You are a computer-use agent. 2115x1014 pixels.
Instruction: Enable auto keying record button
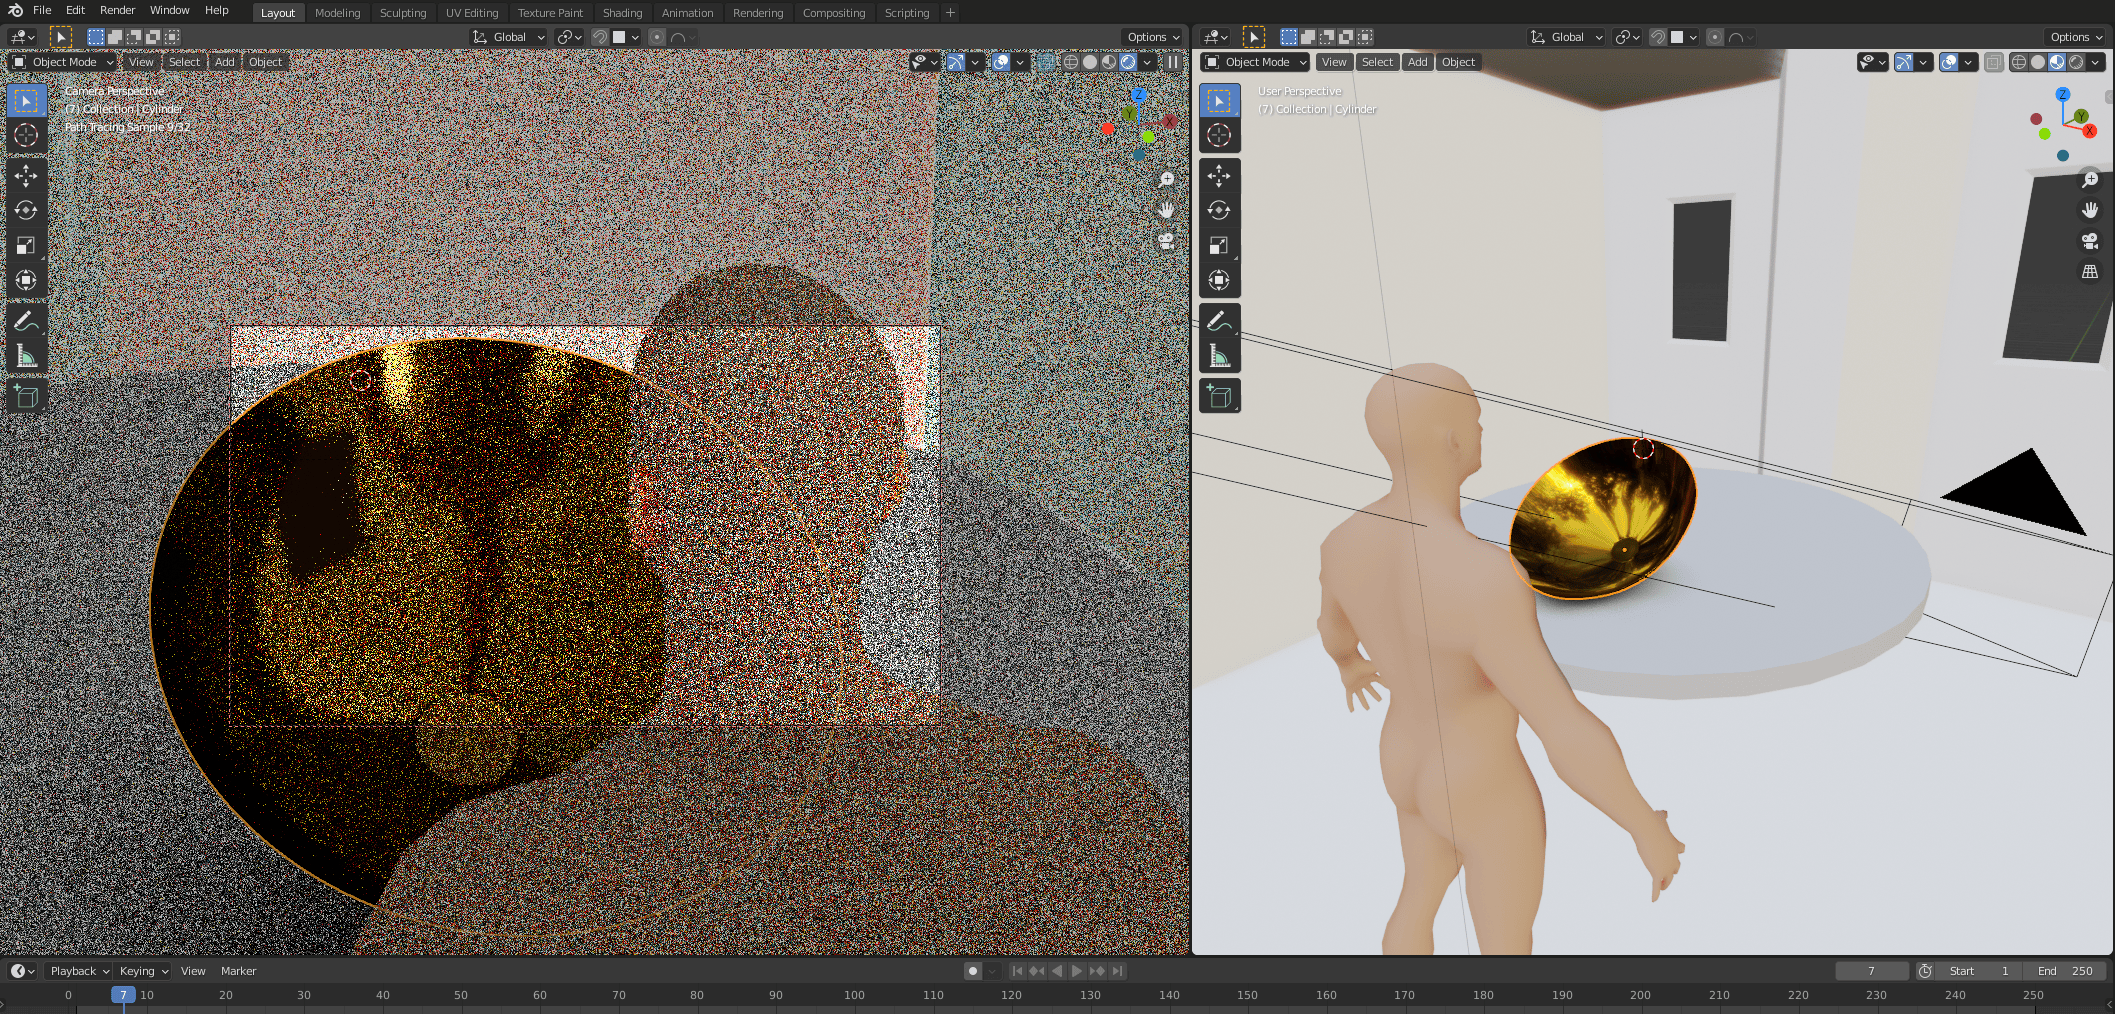click(x=972, y=971)
